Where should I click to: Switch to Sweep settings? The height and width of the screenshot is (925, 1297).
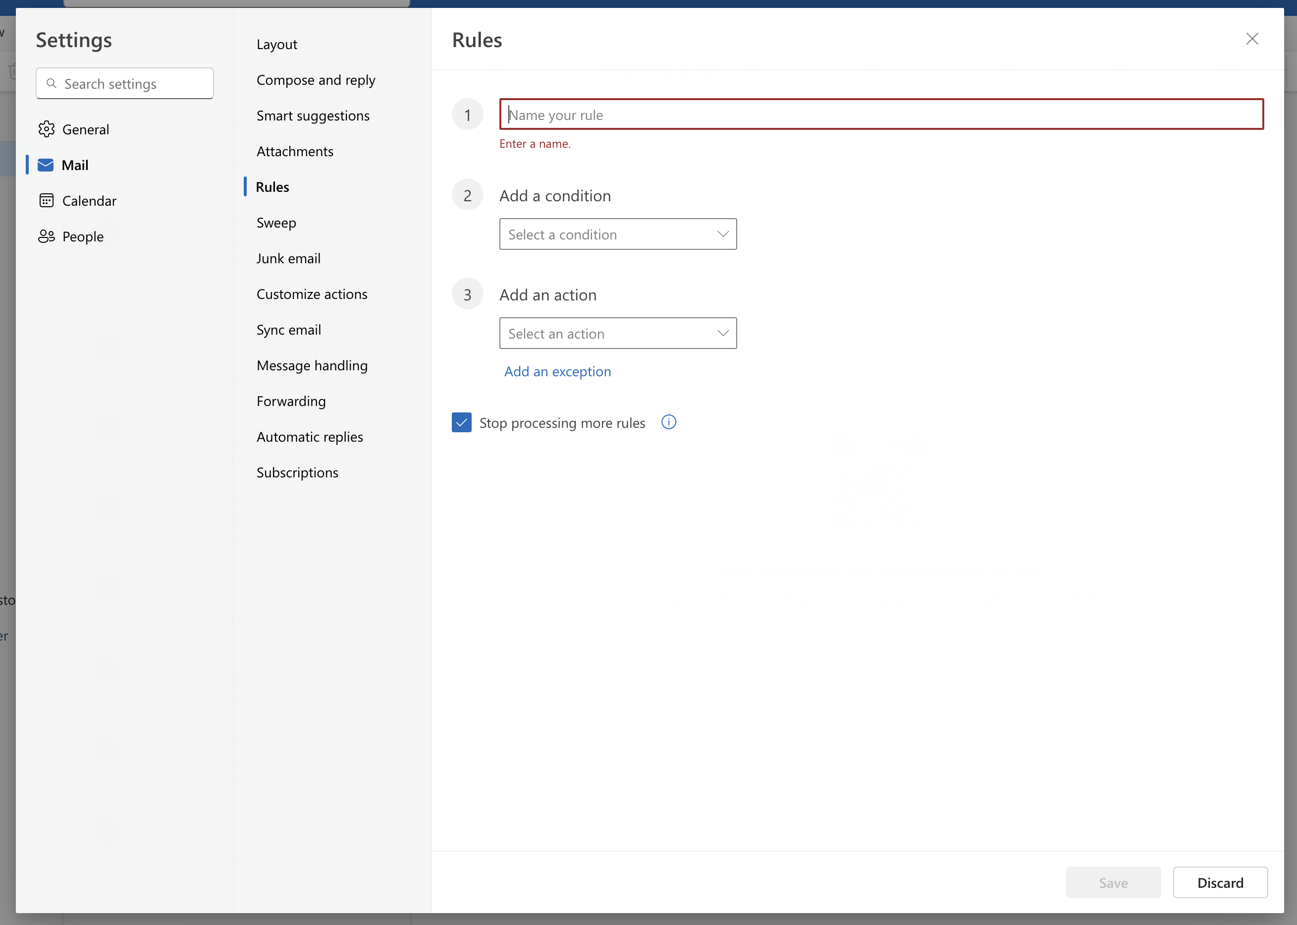point(276,222)
